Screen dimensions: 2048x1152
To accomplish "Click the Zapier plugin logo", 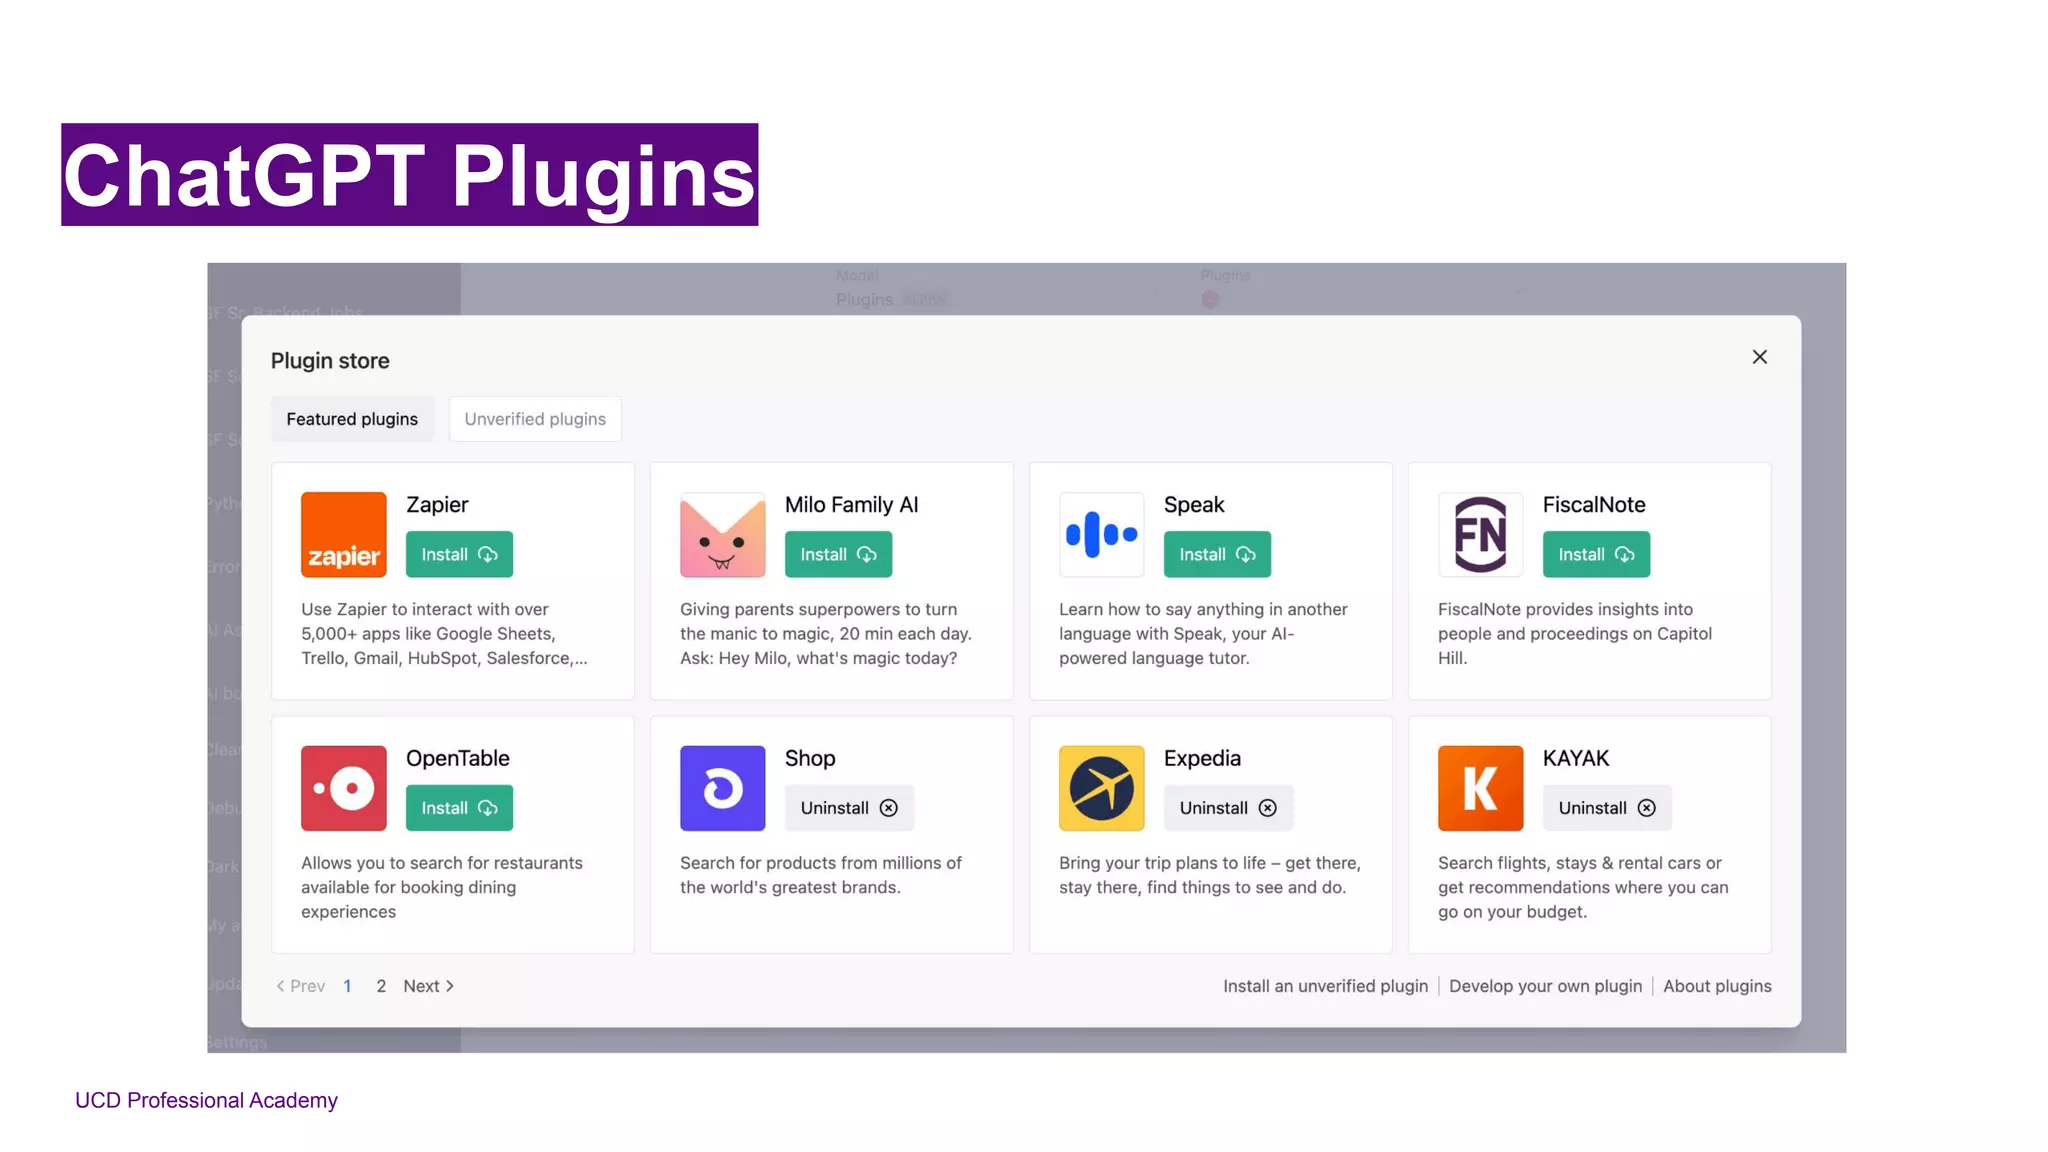I will coord(343,534).
